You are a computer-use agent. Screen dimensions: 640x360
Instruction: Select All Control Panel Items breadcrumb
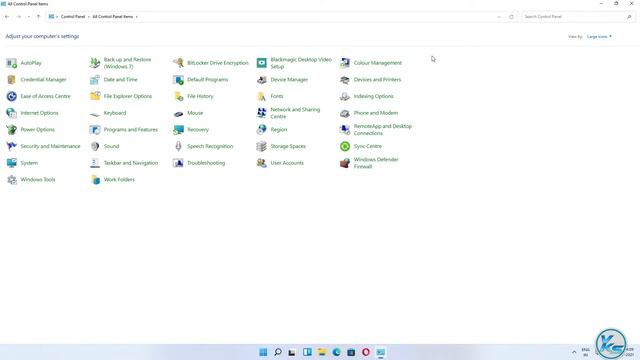click(x=113, y=17)
